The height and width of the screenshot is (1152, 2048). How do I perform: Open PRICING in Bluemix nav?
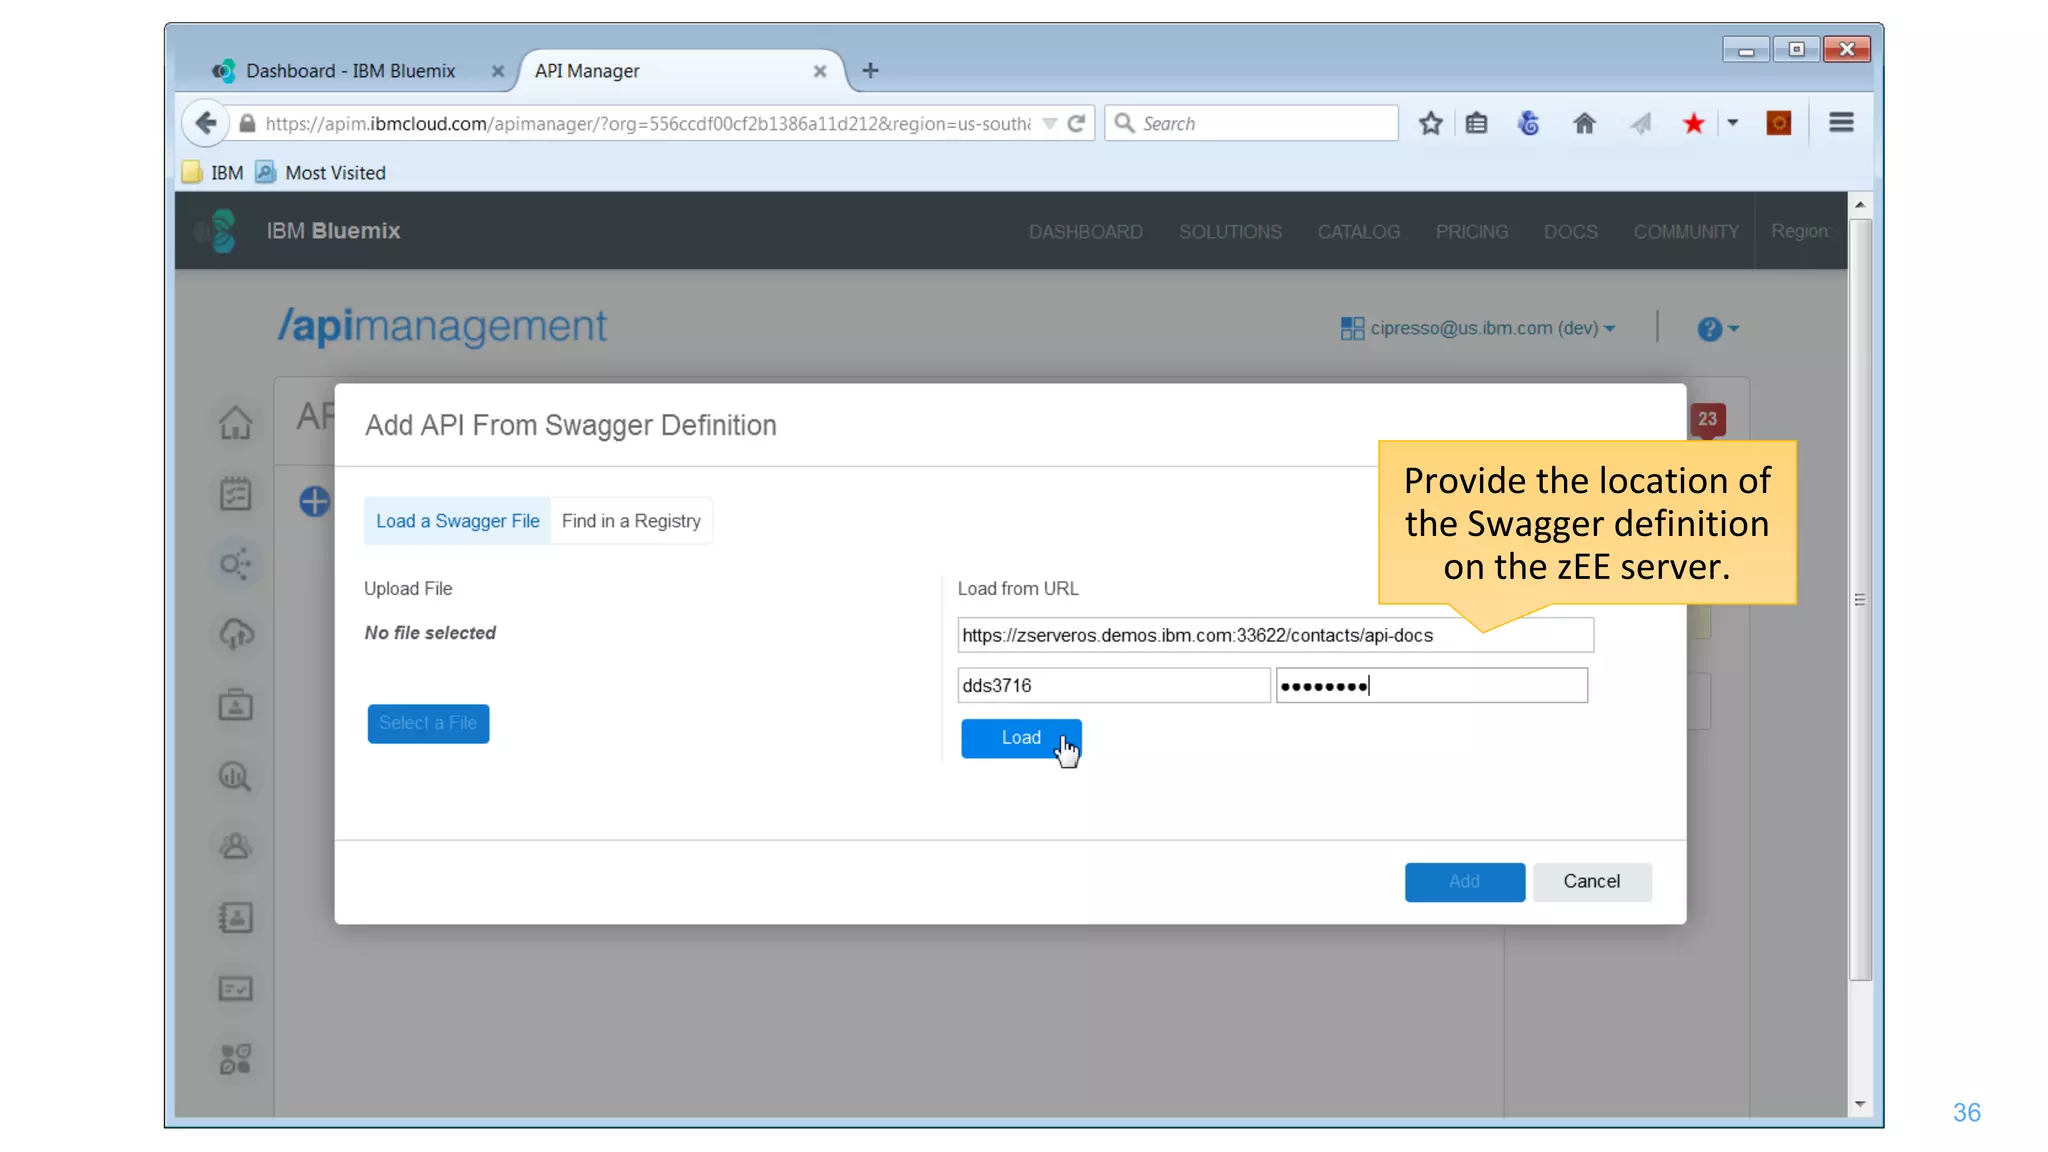1471,232
